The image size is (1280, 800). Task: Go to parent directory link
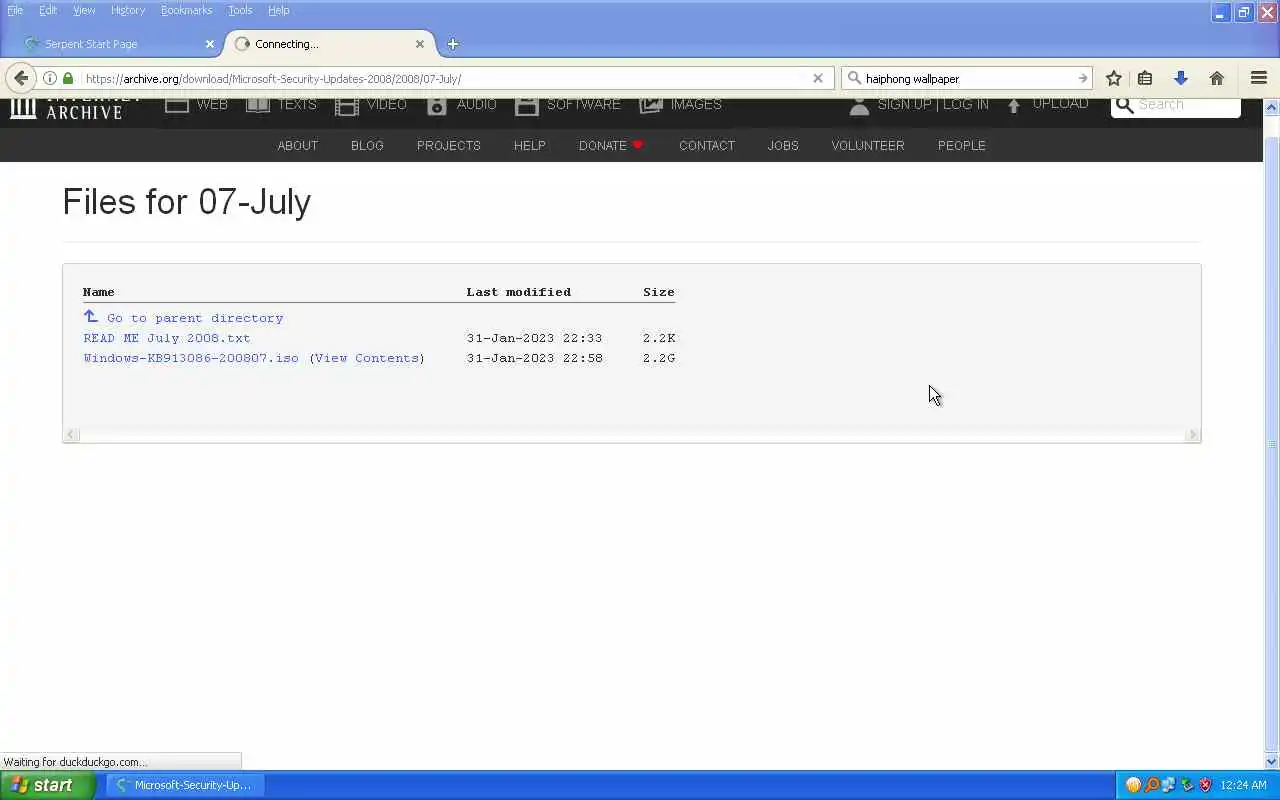pos(195,318)
